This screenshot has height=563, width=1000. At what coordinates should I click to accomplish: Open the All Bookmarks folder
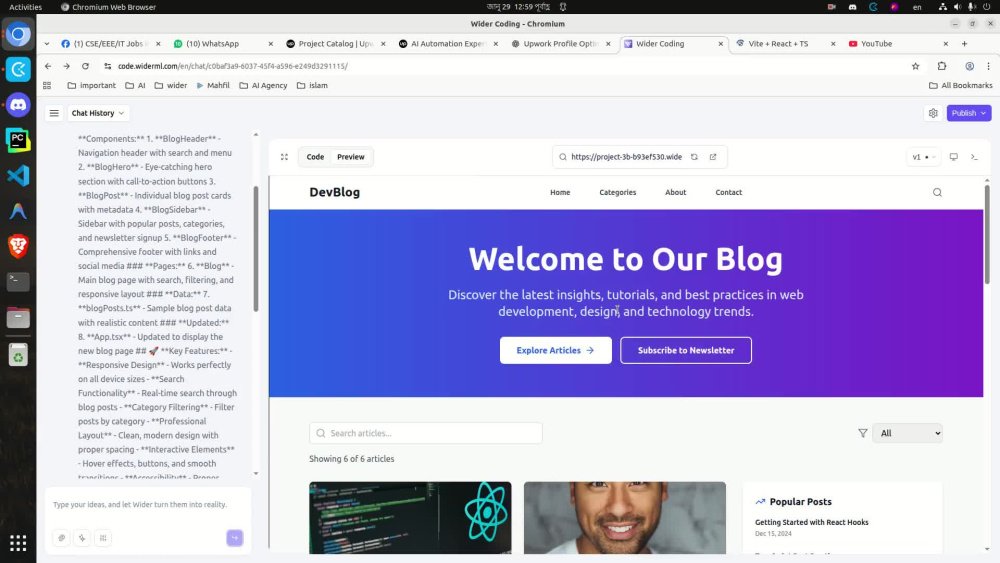(x=960, y=85)
